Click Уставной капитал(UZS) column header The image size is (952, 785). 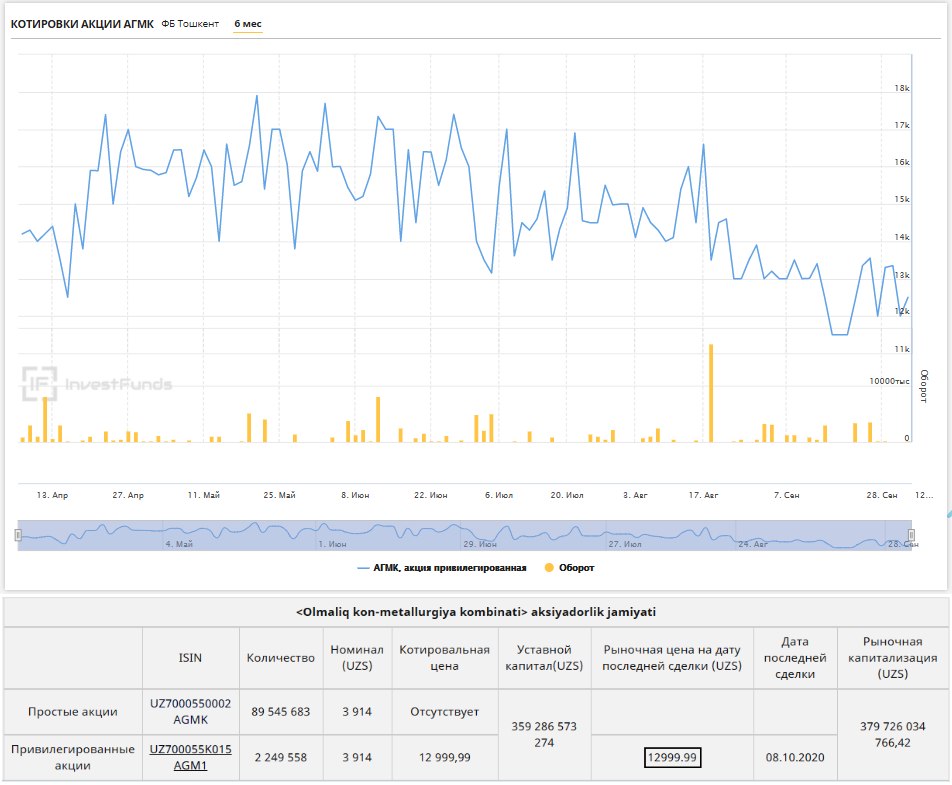point(544,658)
